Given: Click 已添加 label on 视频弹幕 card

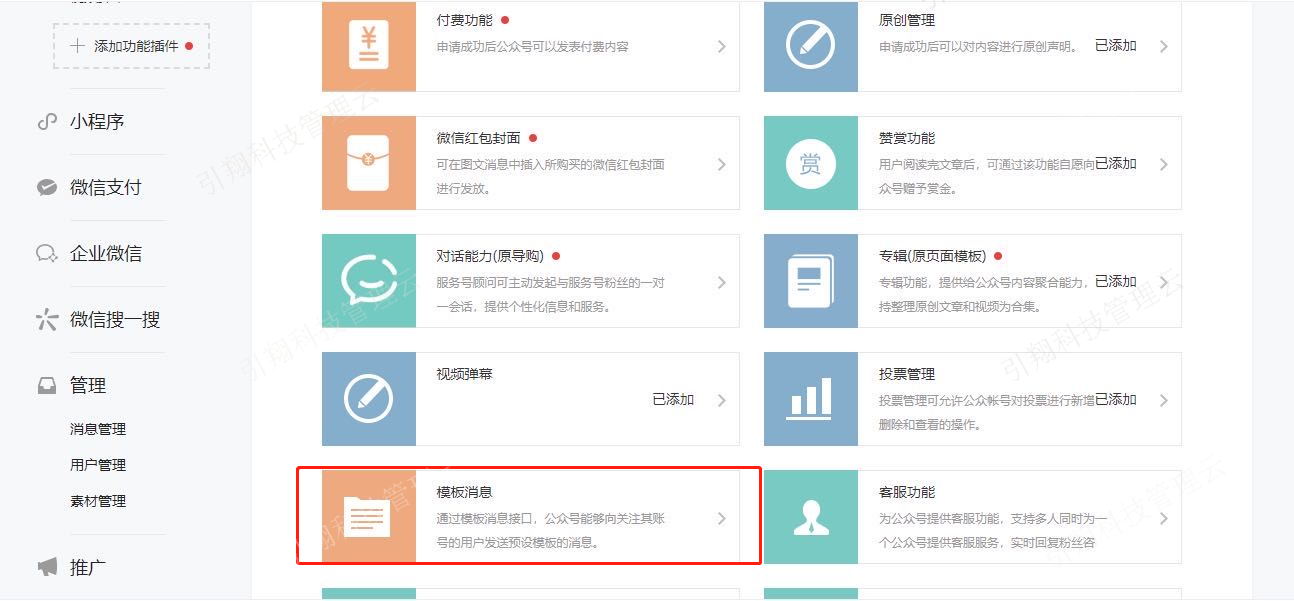Looking at the screenshot, I should click(x=674, y=400).
